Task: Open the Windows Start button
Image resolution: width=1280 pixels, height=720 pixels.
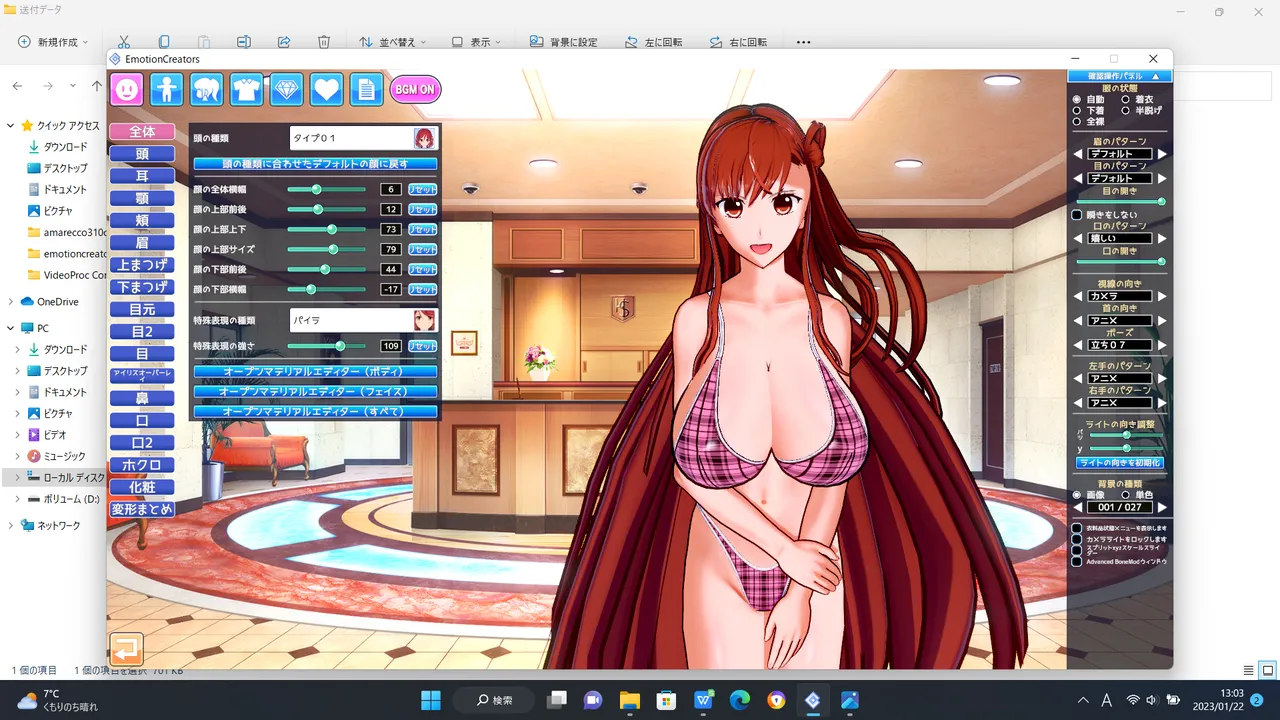Action: point(430,700)
